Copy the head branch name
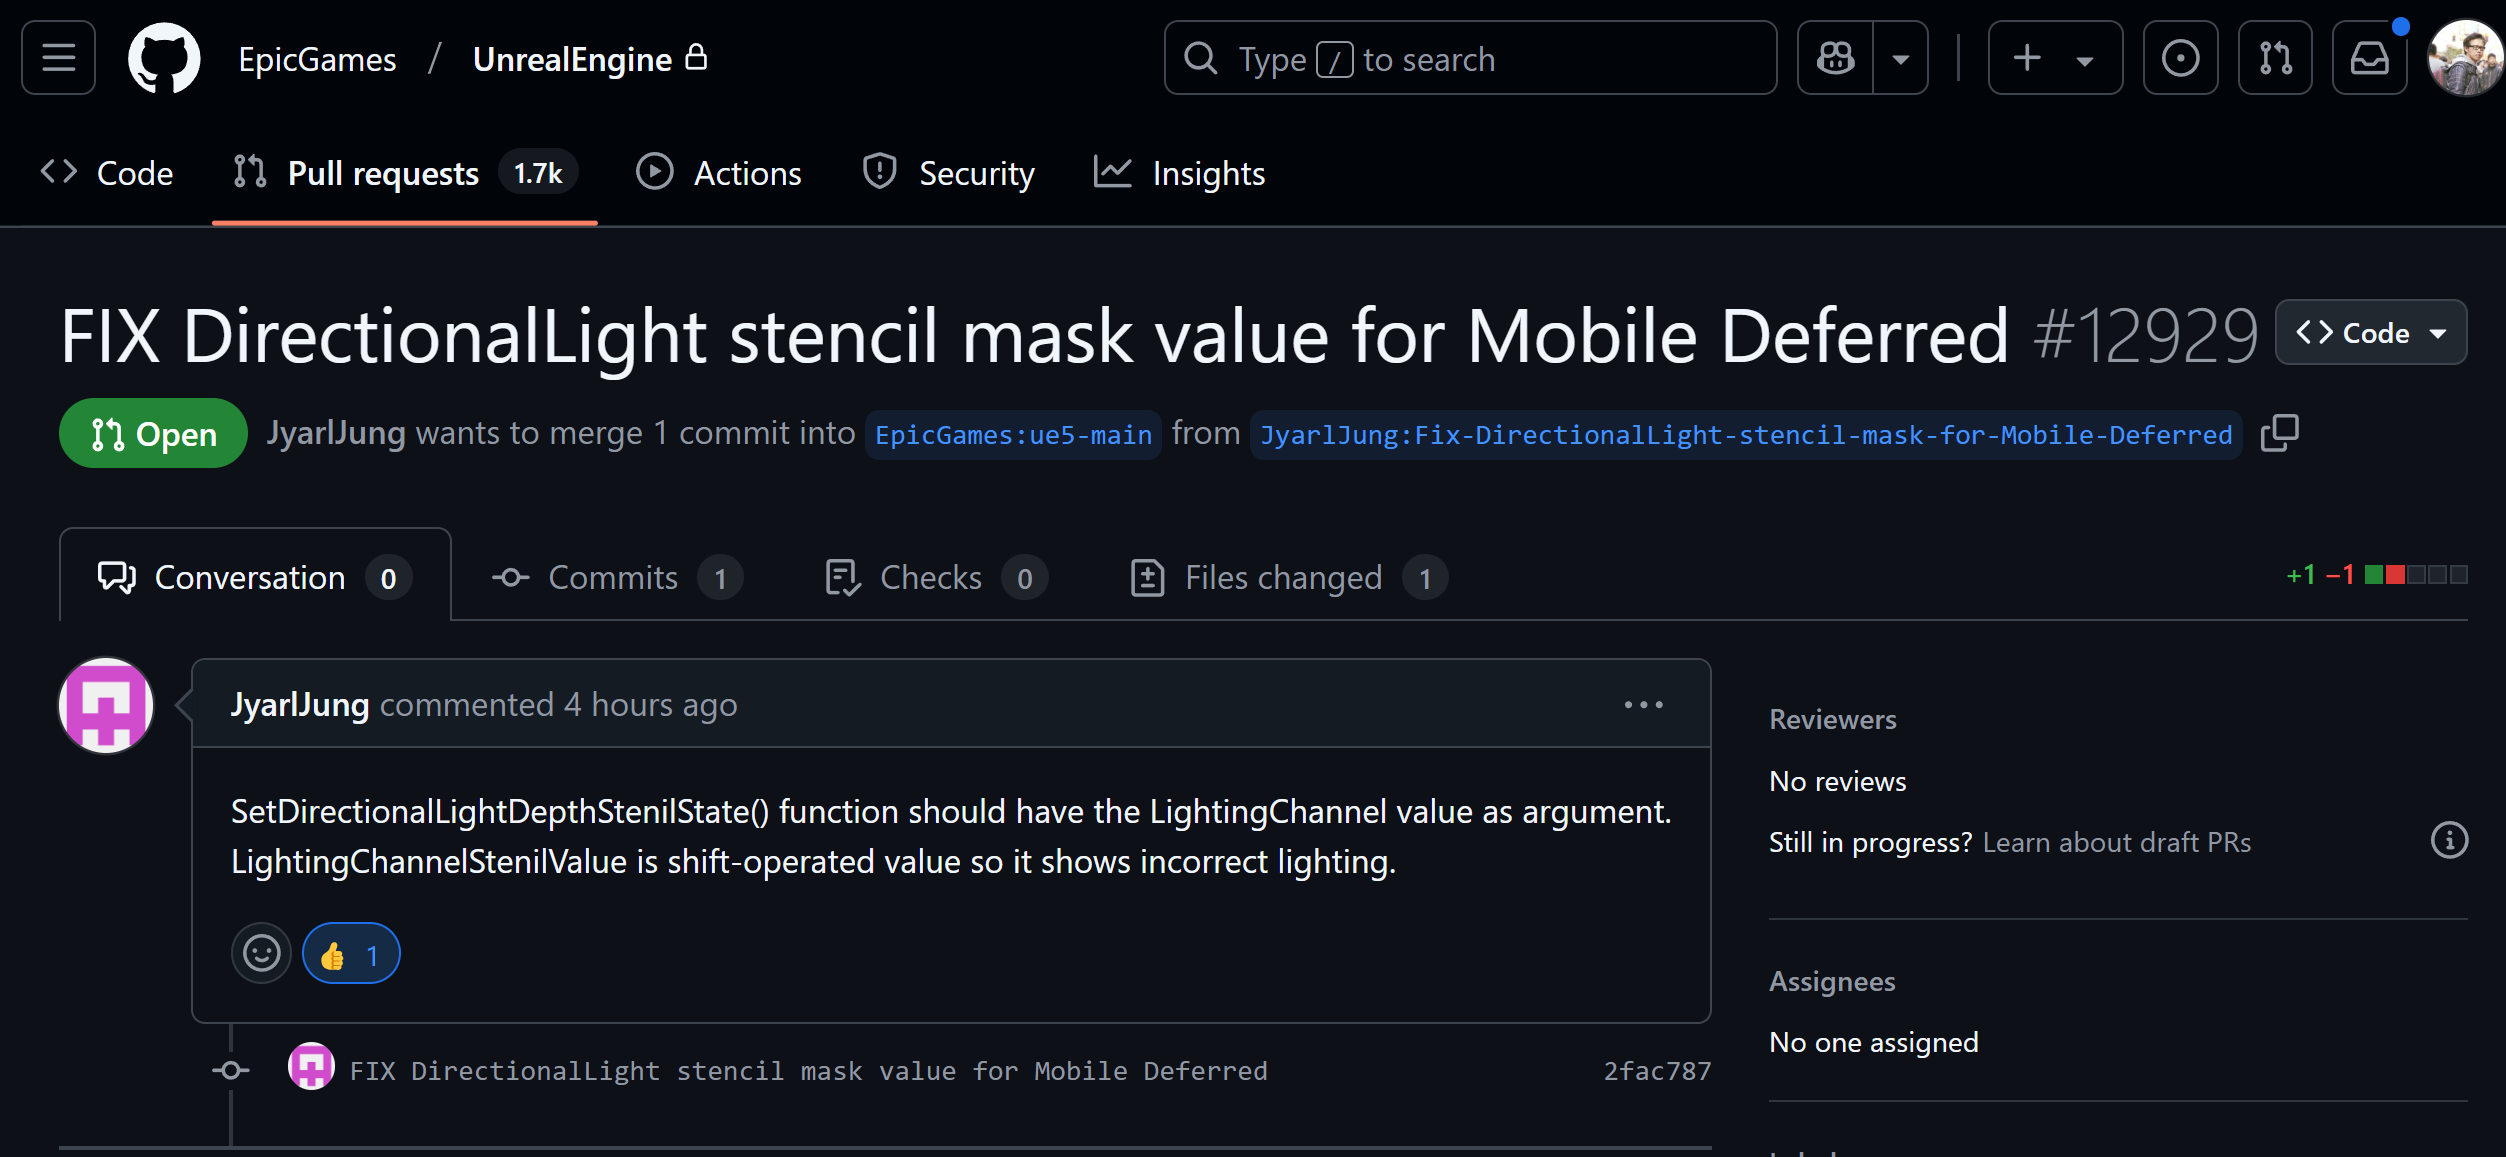The width and height of the screenshot is (2506, 1157). click(2279, 434)
